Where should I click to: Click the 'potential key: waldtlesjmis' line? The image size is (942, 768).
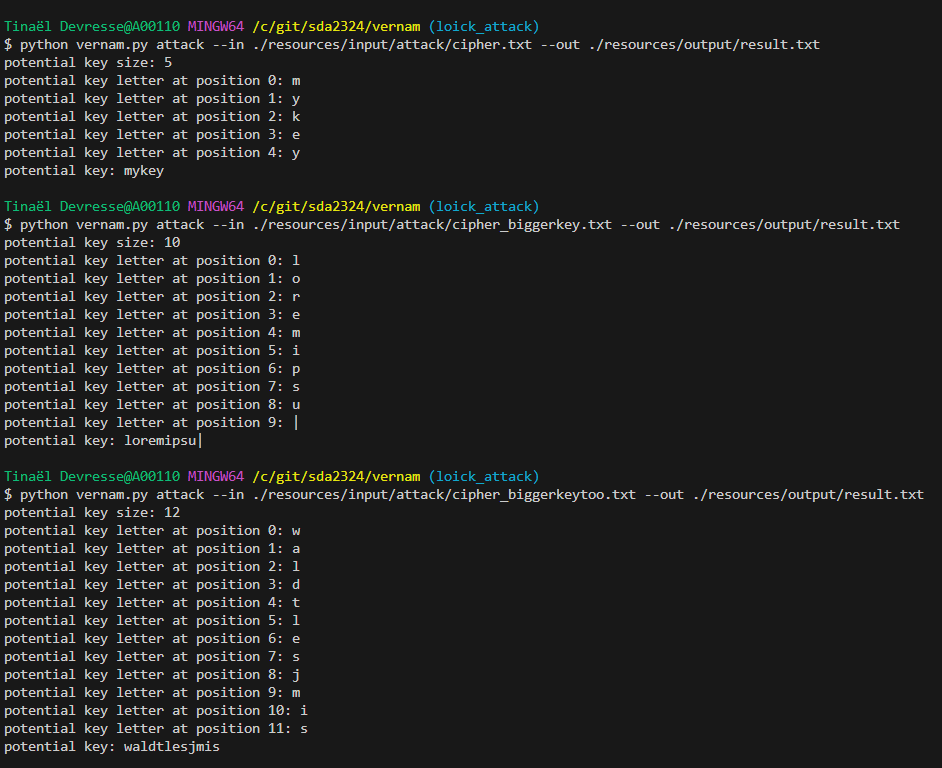click(112, 747)
